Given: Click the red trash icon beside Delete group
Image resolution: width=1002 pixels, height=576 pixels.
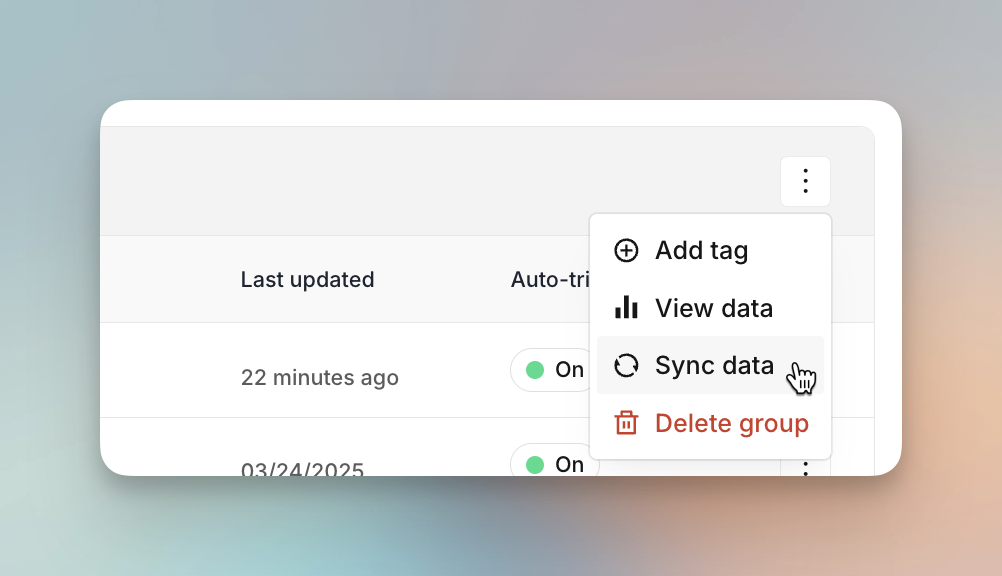Looking at the screenshot, I should point(626,423).
